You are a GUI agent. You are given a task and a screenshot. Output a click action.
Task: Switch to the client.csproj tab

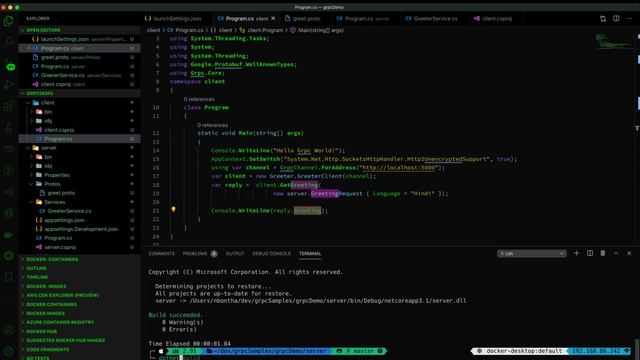point(493,18)
